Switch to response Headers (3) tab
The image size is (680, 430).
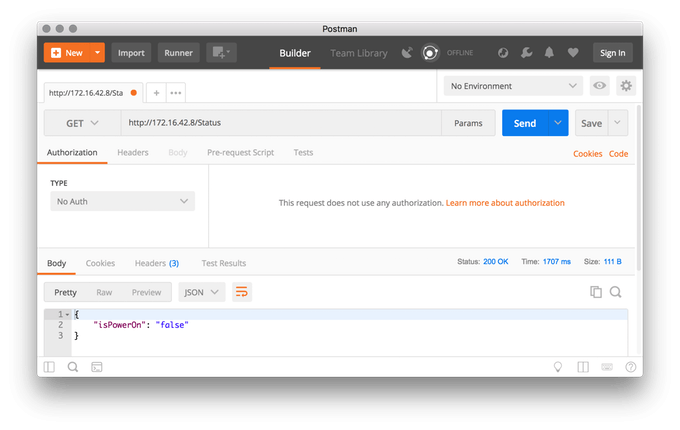coord(156,263)
